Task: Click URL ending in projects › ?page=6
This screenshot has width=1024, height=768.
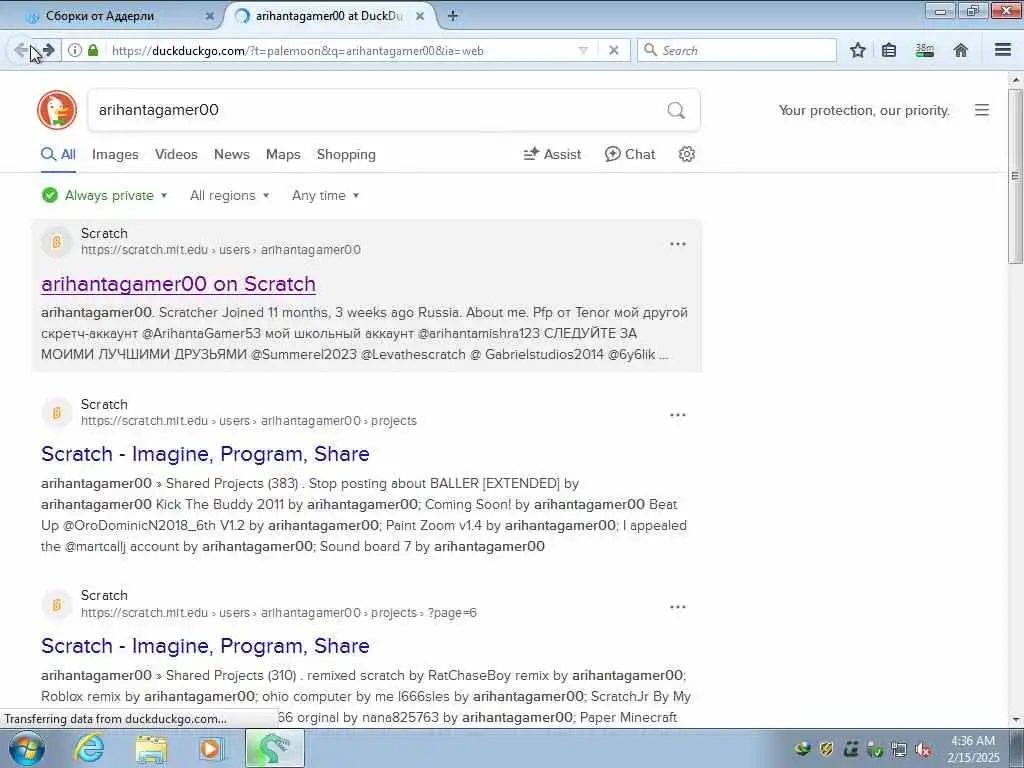Action: (x=279, y=613)
